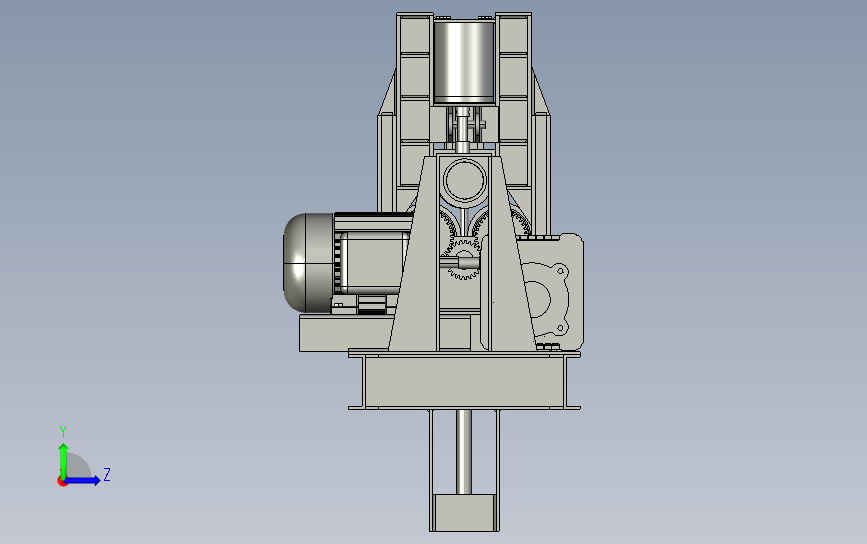867x544 pixels.
Task: Click the blue Z axis arrow of triad
Action: [x=83, y=480]
